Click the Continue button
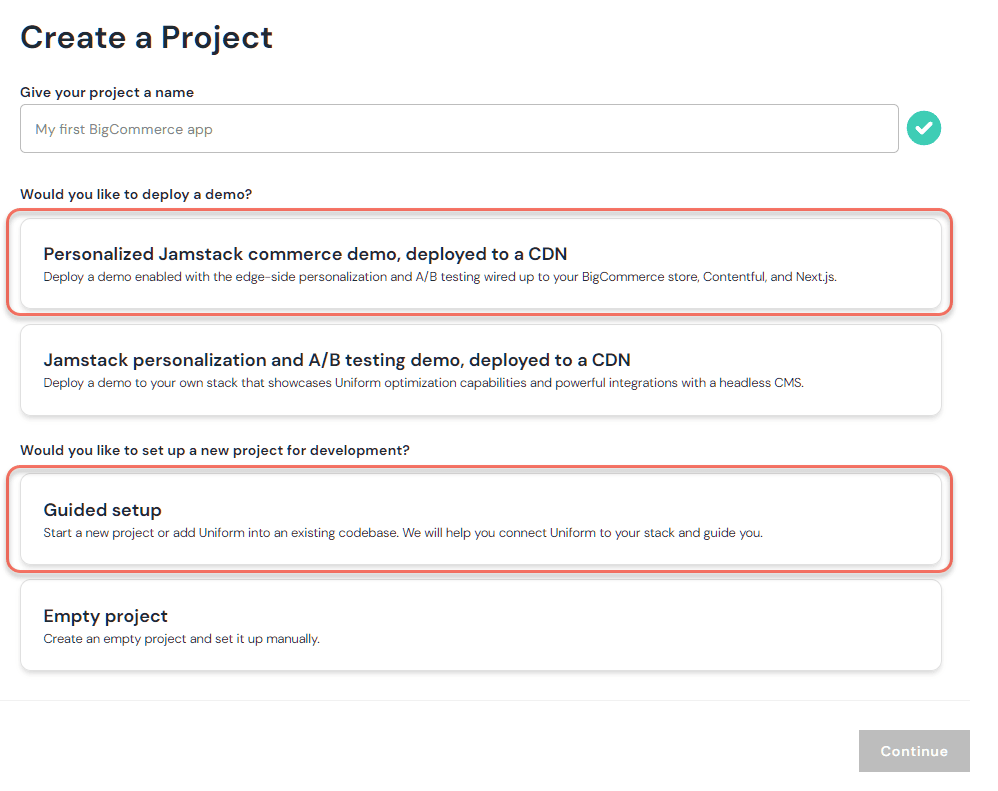Image resolution: width=998 pixels, height=791 pixels. 913,750
